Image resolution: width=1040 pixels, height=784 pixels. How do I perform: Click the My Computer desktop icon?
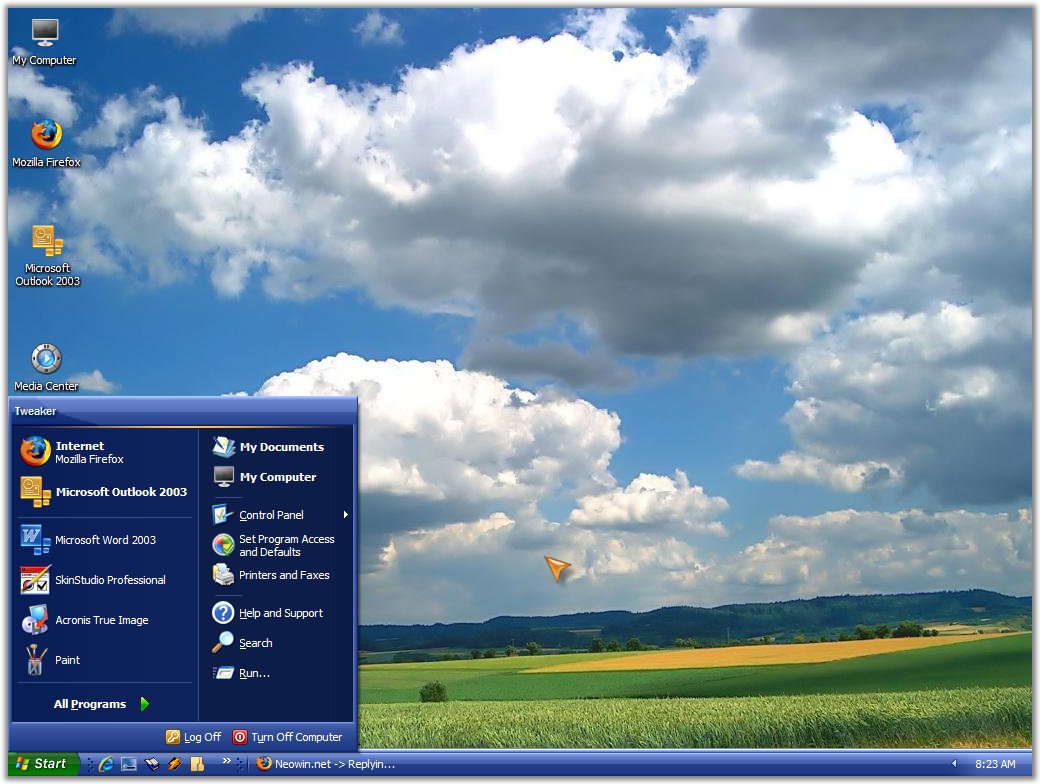(x=45, y=34)
